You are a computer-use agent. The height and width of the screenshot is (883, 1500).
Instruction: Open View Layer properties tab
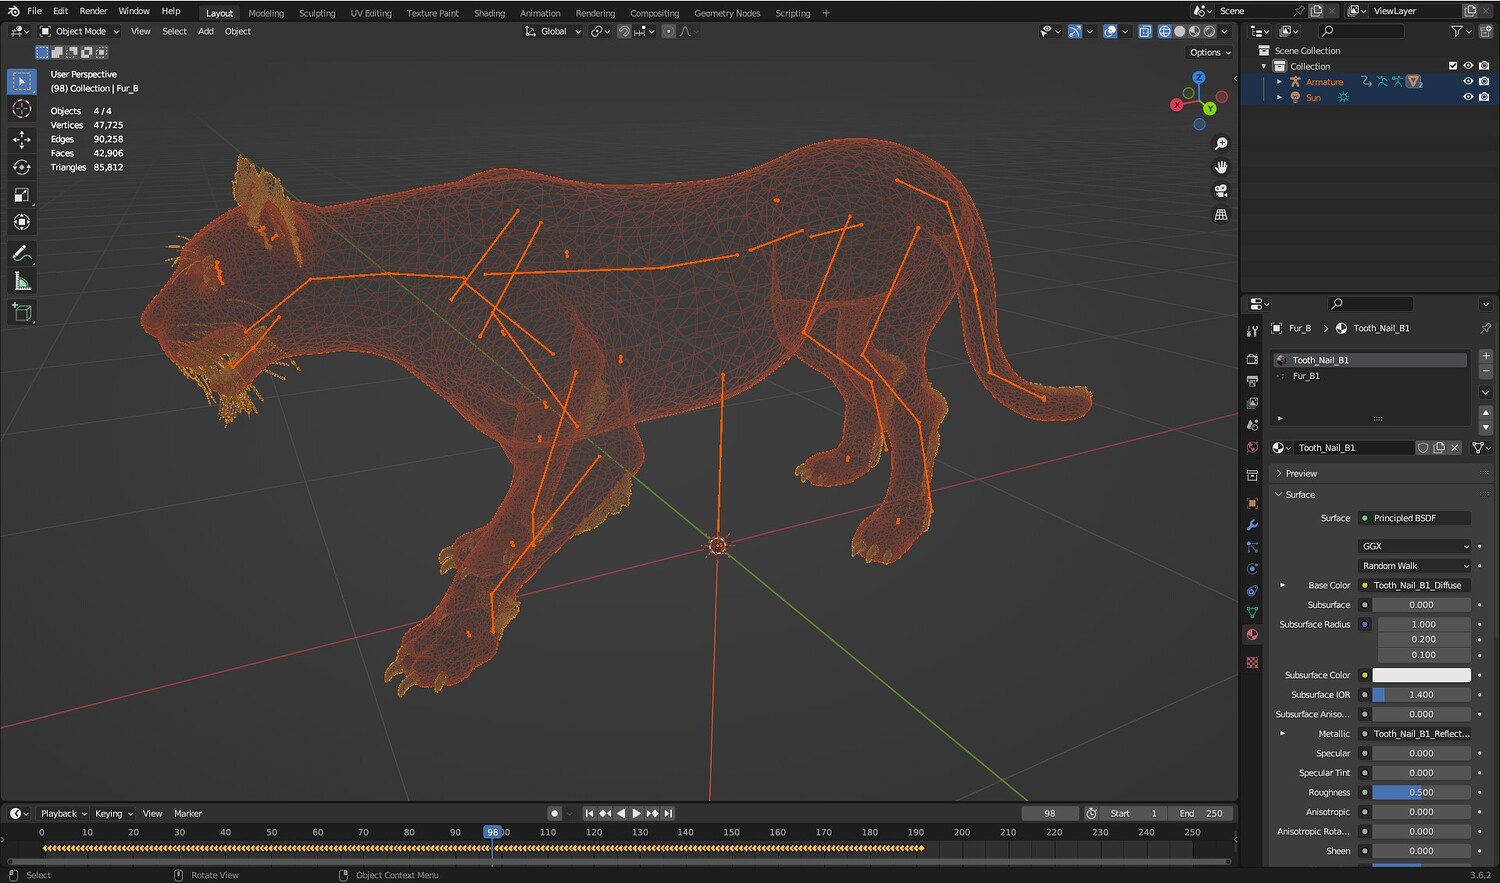coord(1252,403)
